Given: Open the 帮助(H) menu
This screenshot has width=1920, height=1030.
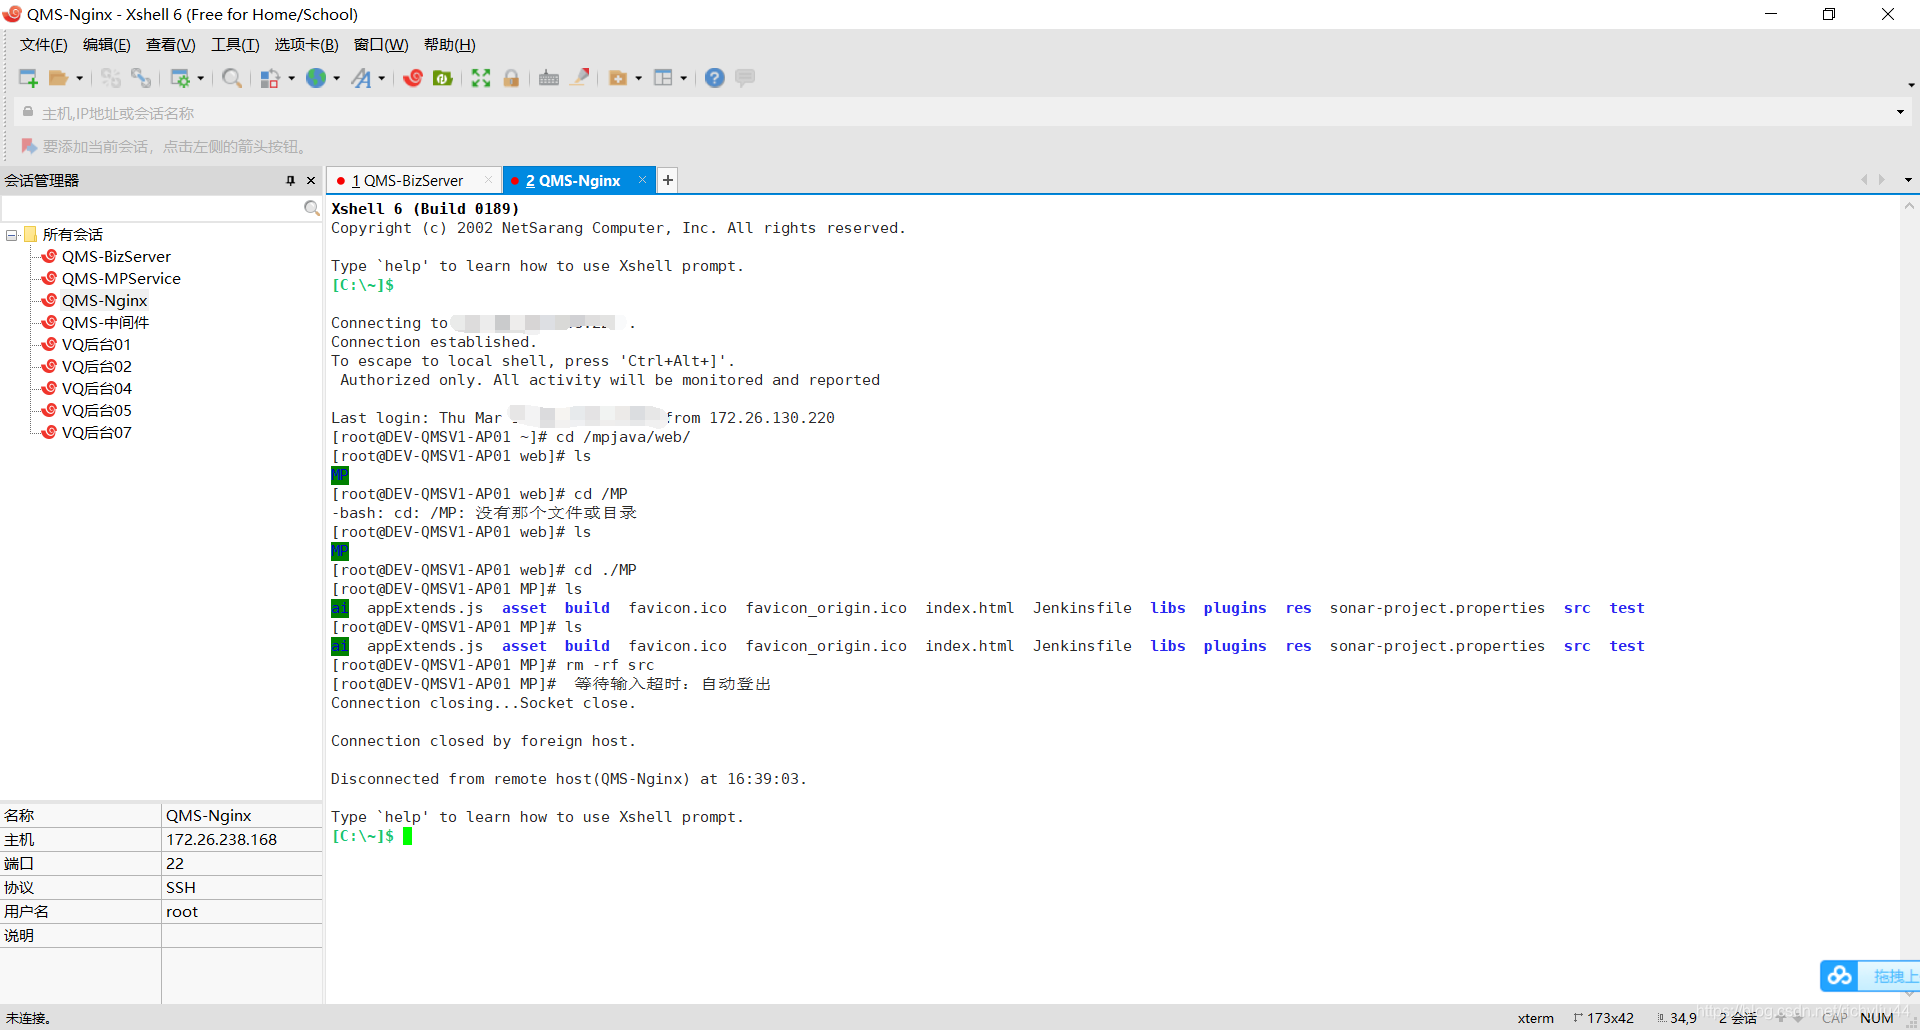Looking at the screenshot, I should click(450, 45).
